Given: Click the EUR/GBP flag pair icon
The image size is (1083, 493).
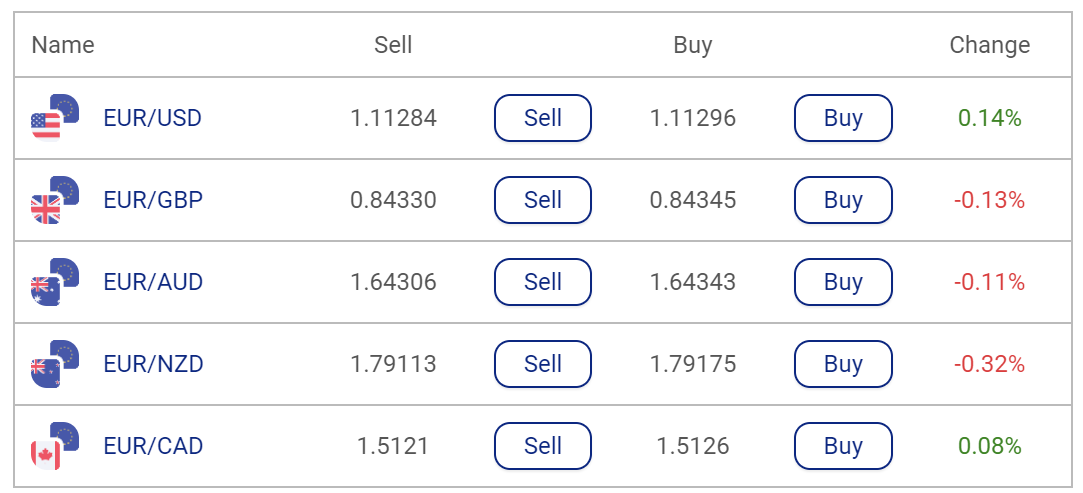Looking at the screenshot, I should tap(55, 200).
